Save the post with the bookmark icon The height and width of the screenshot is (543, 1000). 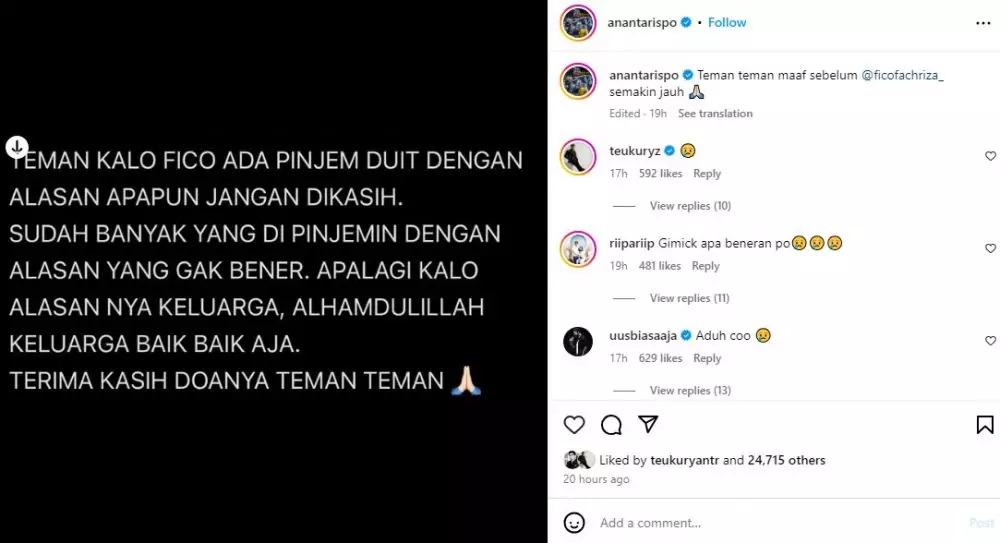[x=985, y=425]
